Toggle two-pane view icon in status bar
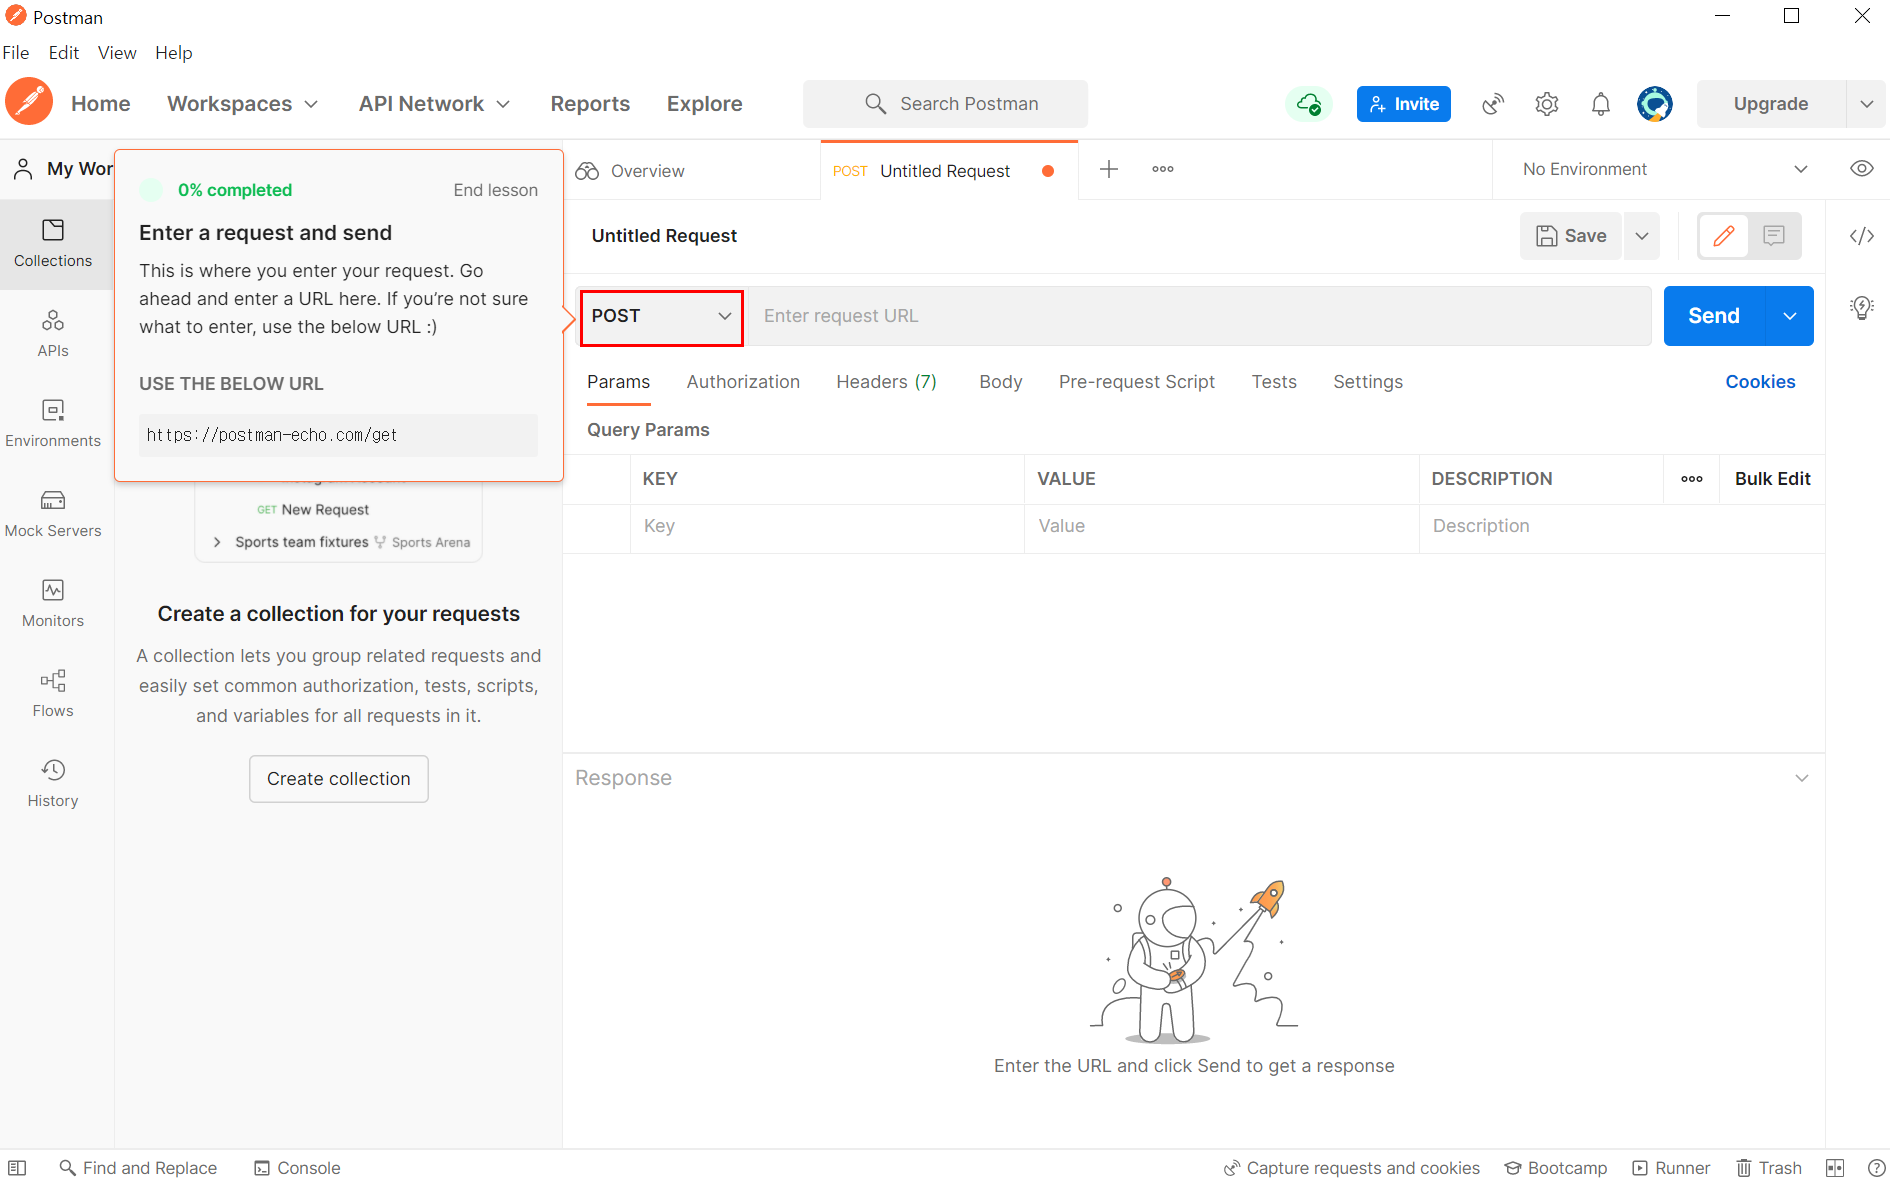The height and width of the screenshot is (1180, 1890). coord(1835,1167)
